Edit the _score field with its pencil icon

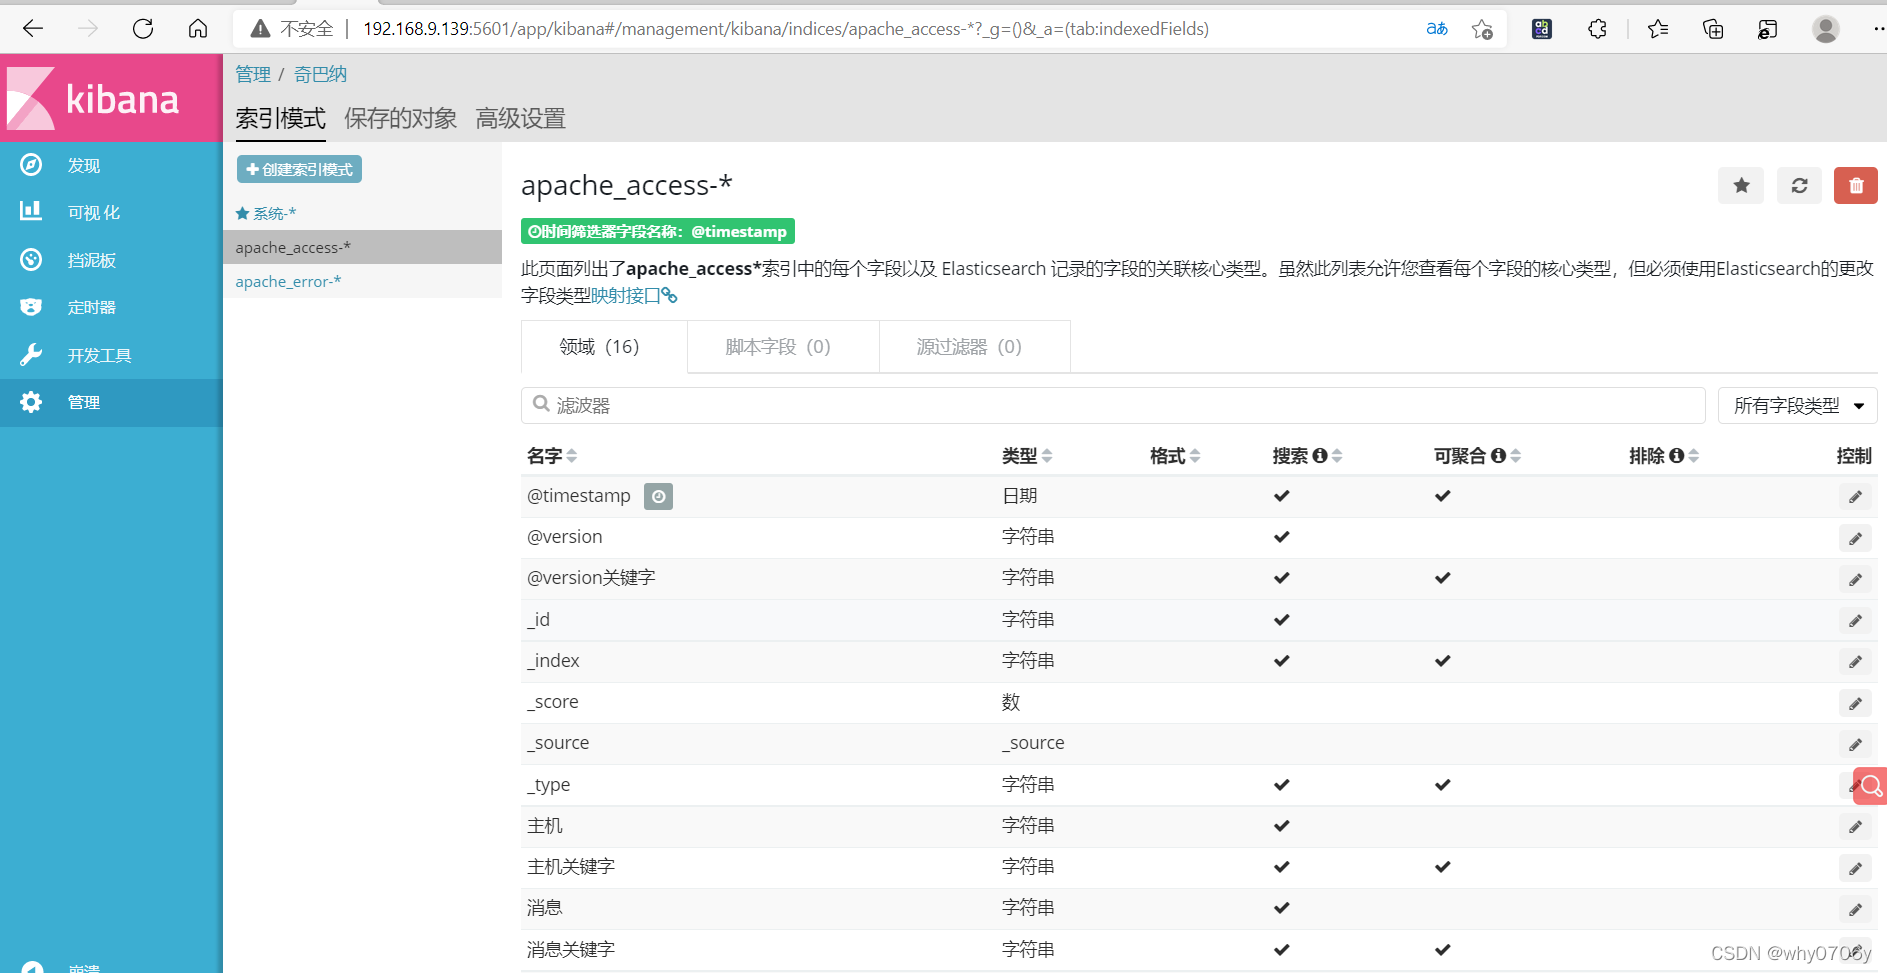(x=1855, y=703)
